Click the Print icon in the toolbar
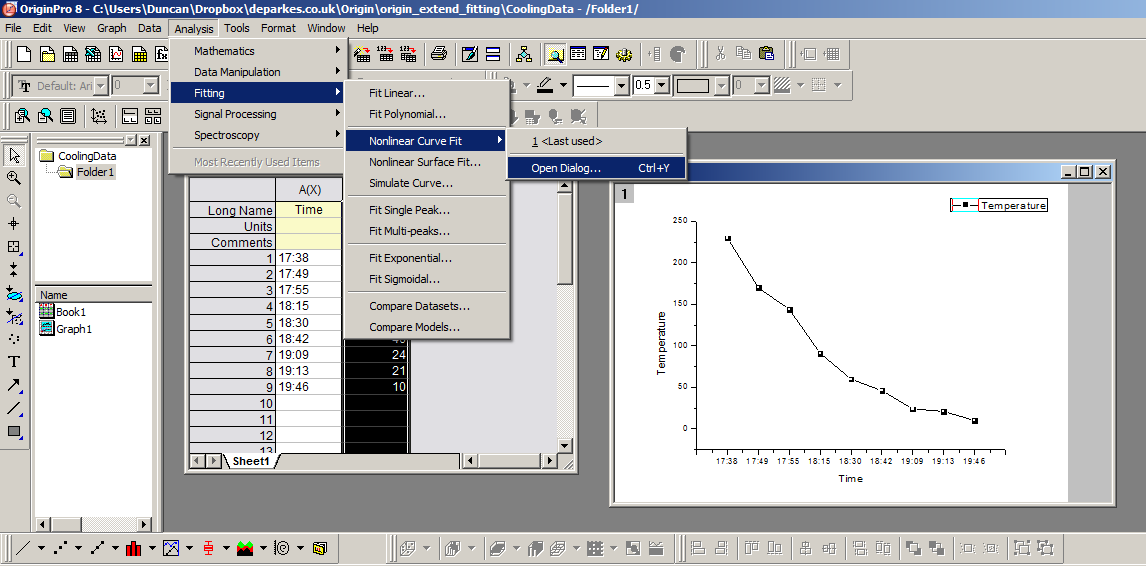The width and height of the screenshot is (1146, 566). click(x=438, y=54)
